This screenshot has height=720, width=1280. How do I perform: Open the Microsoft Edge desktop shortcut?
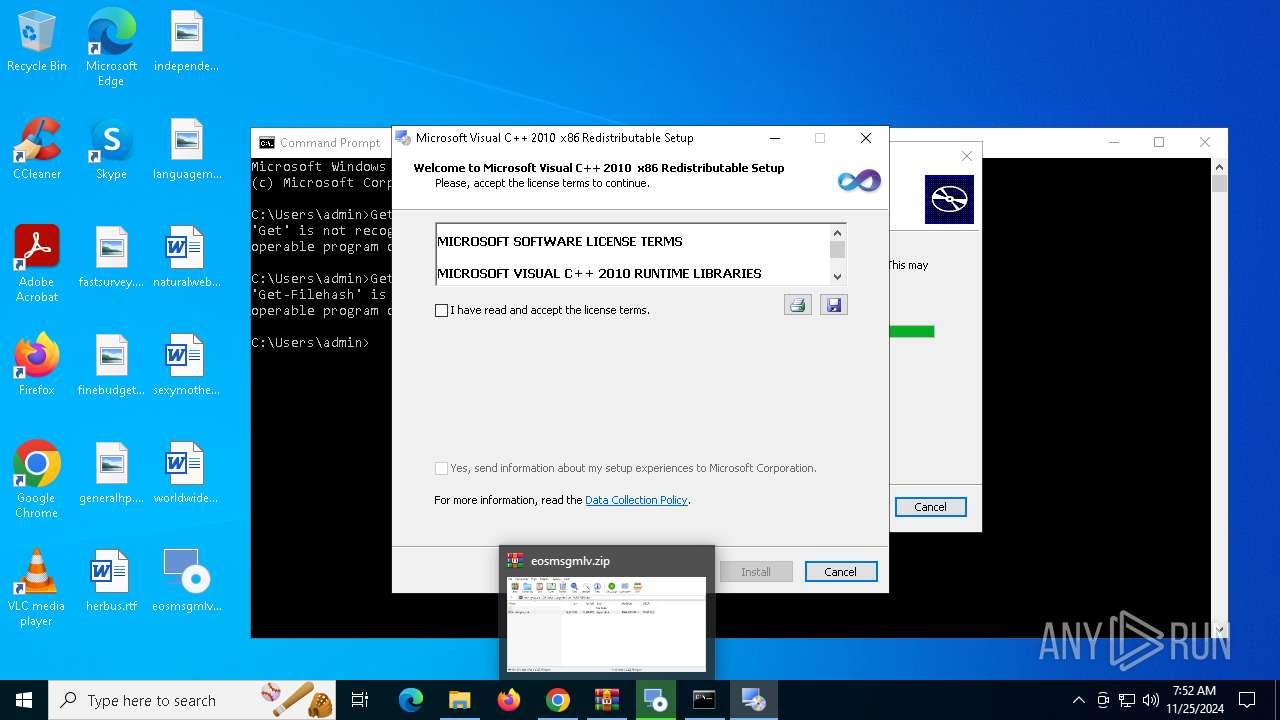click(111, 46)
